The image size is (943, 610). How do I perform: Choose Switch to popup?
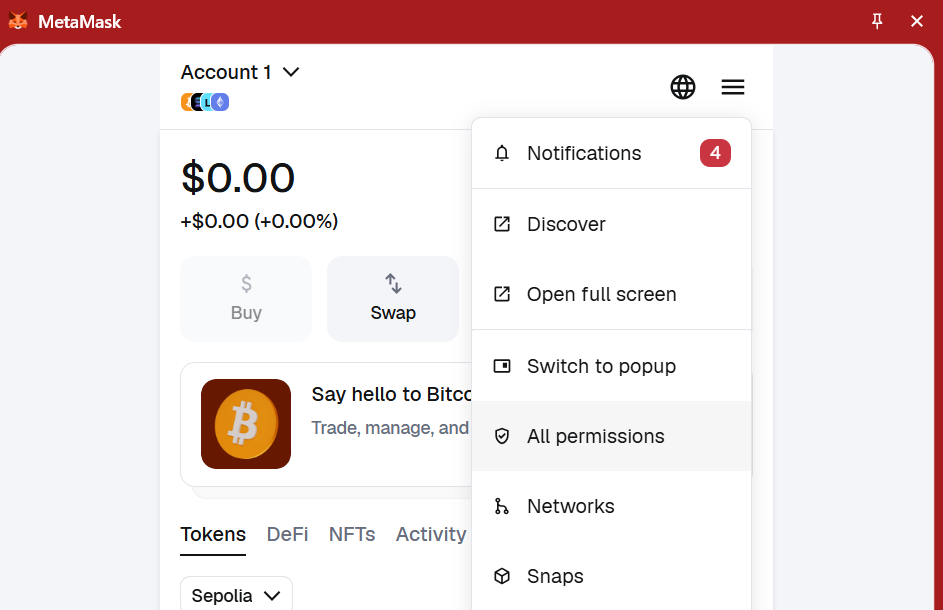tap(611, 366)
